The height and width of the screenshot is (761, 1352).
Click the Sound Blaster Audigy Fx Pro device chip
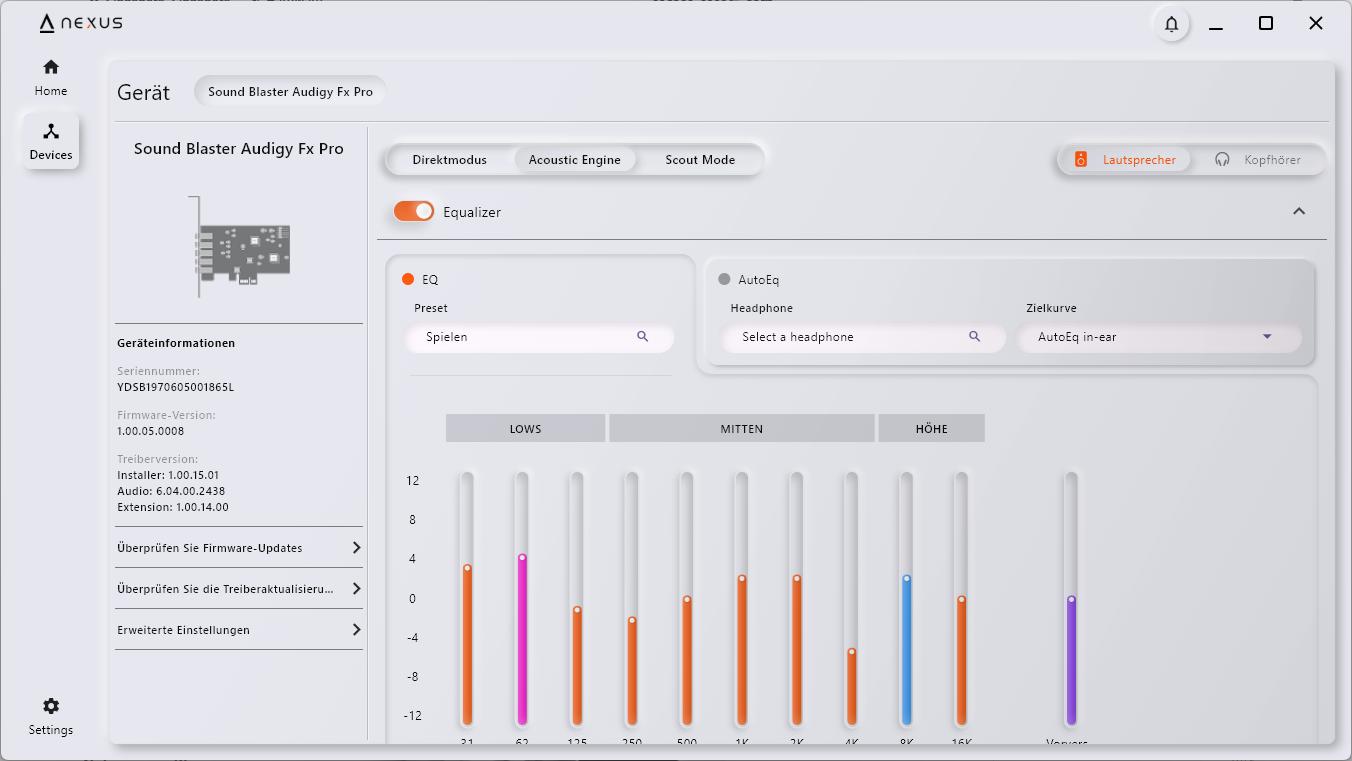tap(290, 92)
